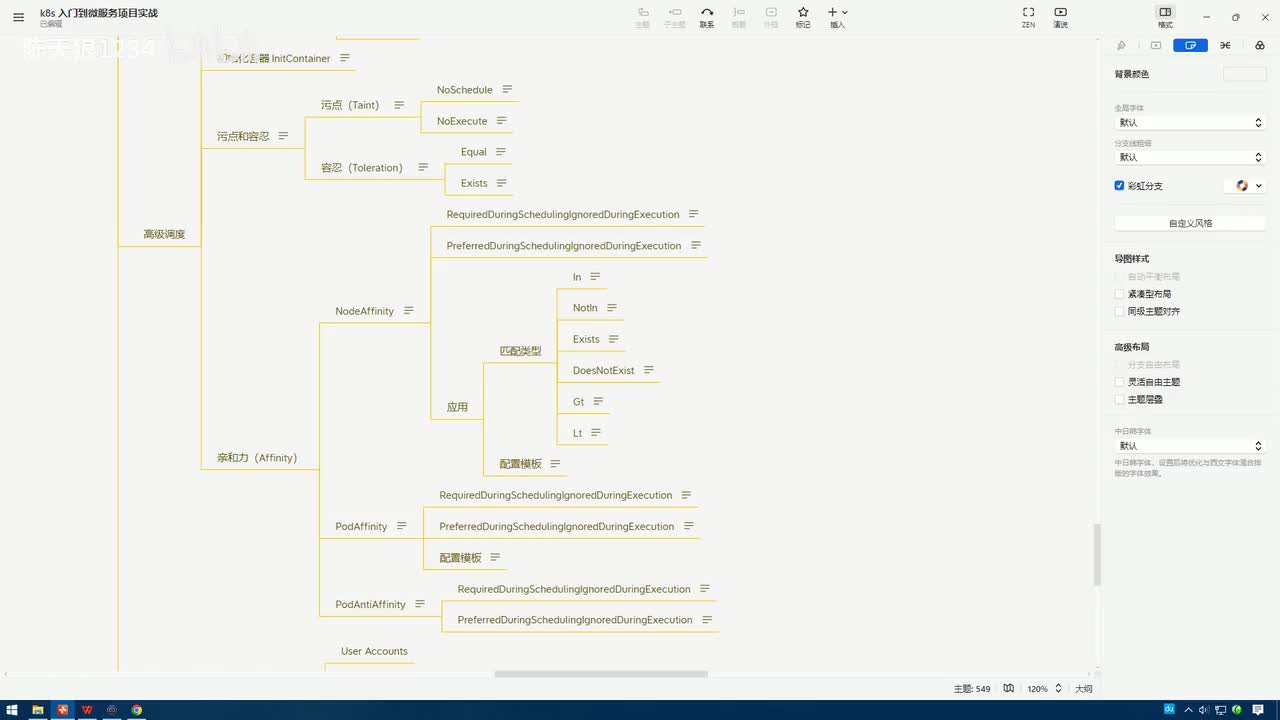Select the Lt topic
1280x720 pixels.
click(577, 433)
